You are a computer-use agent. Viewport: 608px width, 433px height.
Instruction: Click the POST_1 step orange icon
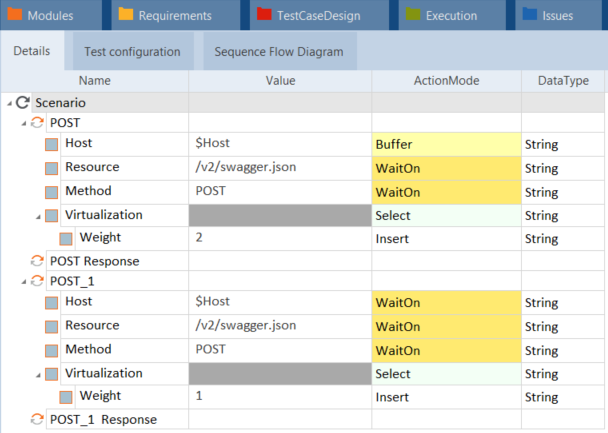click(x=38, y=281)
